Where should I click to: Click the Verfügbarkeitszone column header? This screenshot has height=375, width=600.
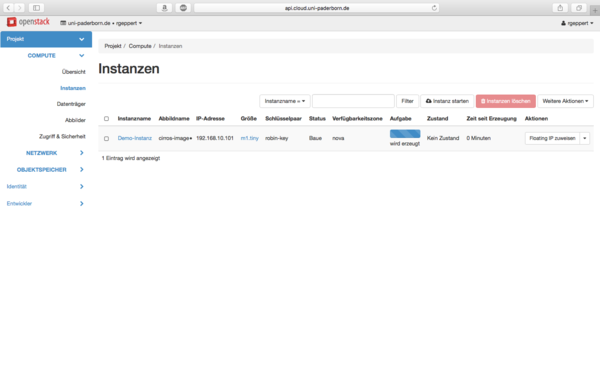pos(357,119)
